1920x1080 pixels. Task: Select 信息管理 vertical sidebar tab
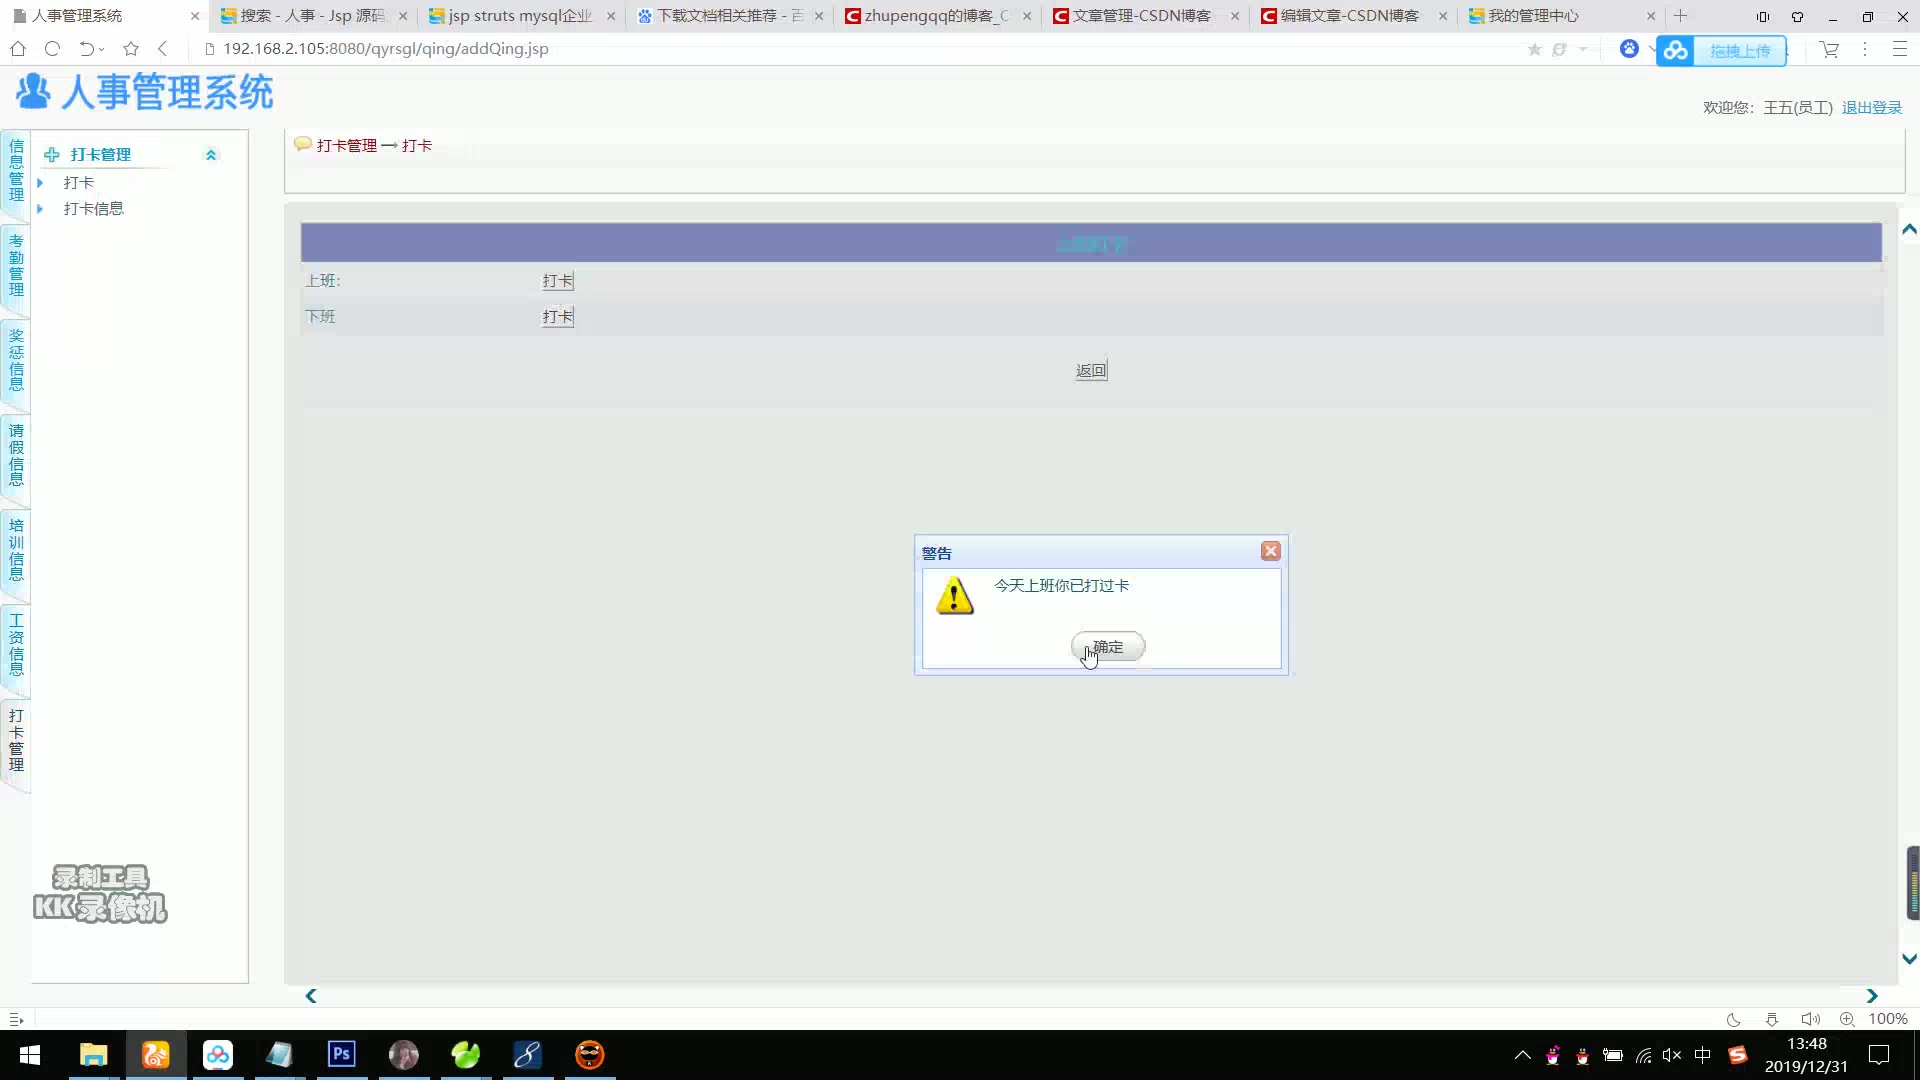(16, 172)
